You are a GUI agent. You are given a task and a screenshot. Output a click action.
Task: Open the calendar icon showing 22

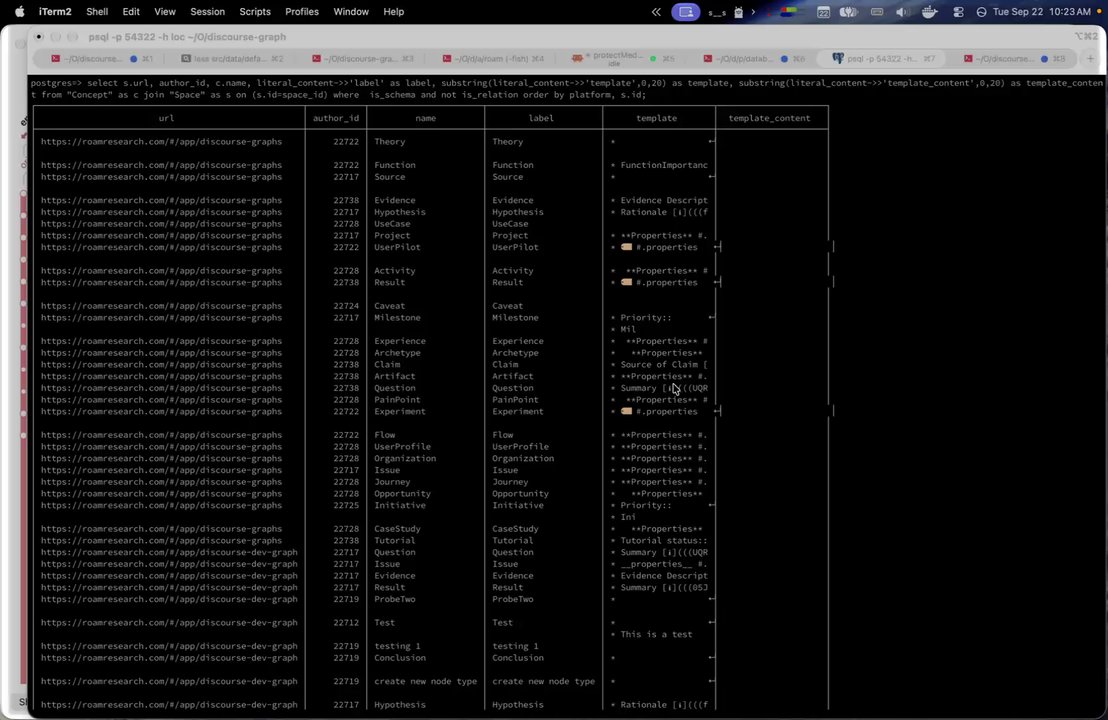point(823,12)
